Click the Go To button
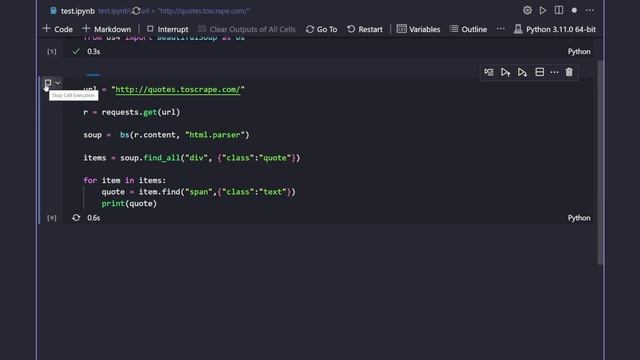 click(321, 29)
